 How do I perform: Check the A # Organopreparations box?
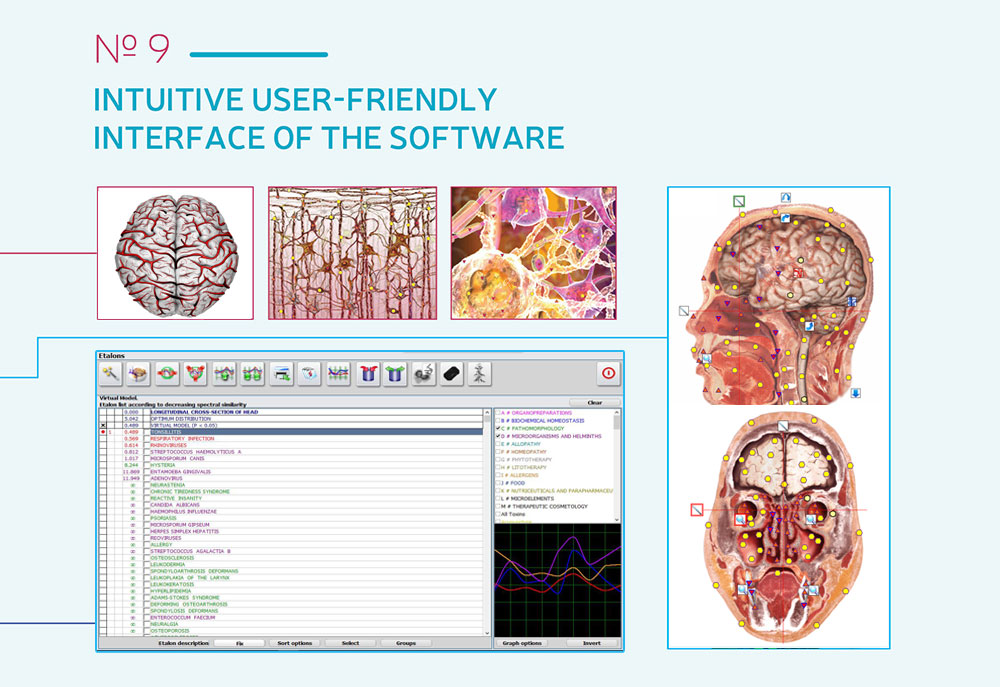[x=498, y=413]
